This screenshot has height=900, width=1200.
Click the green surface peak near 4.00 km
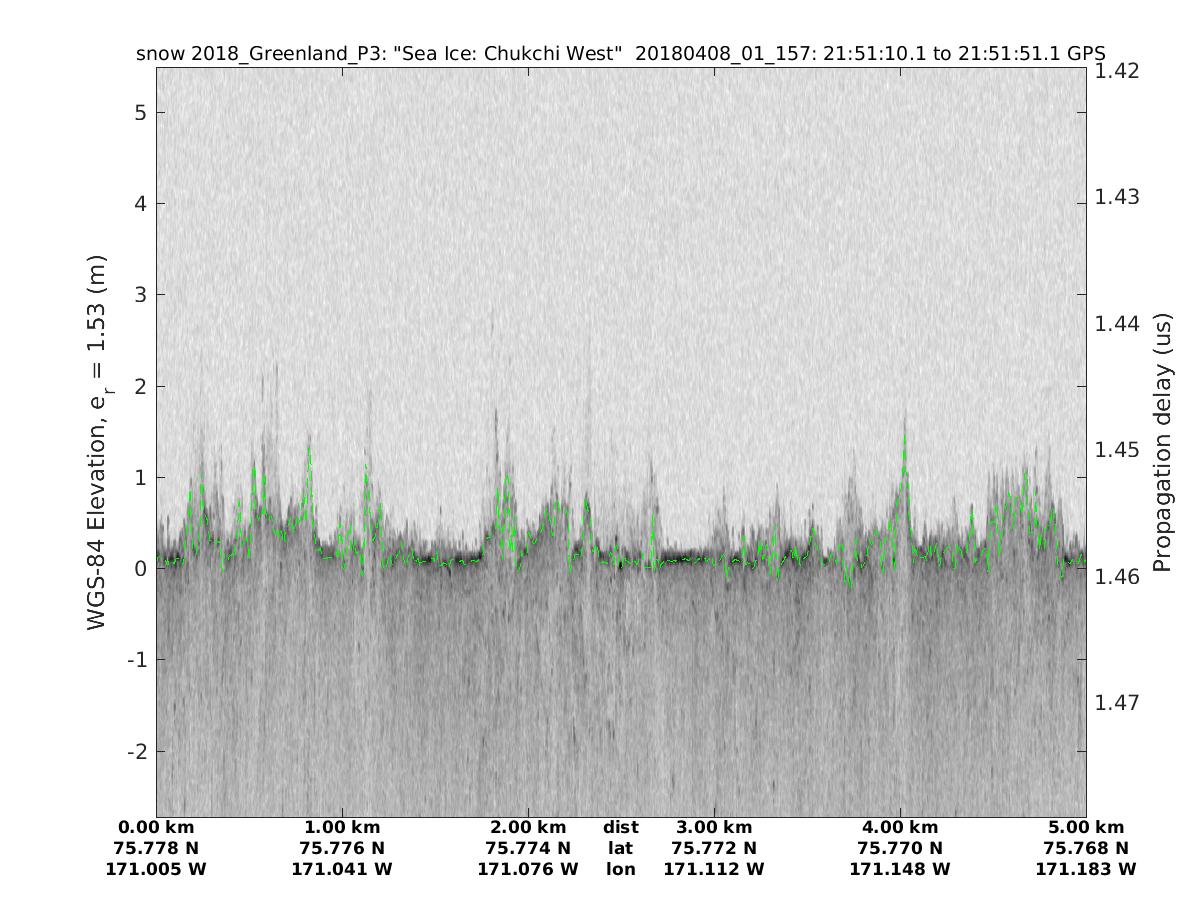click(905, 442)
